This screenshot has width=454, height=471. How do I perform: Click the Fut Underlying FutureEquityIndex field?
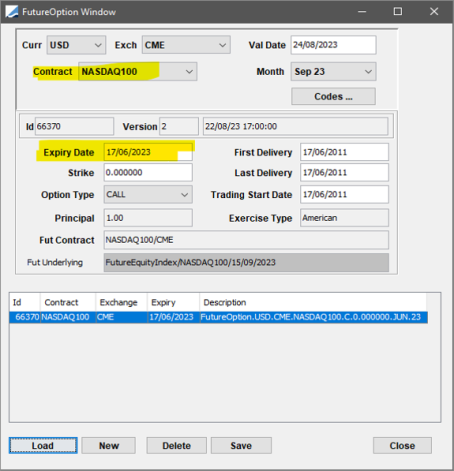(246, 262)
